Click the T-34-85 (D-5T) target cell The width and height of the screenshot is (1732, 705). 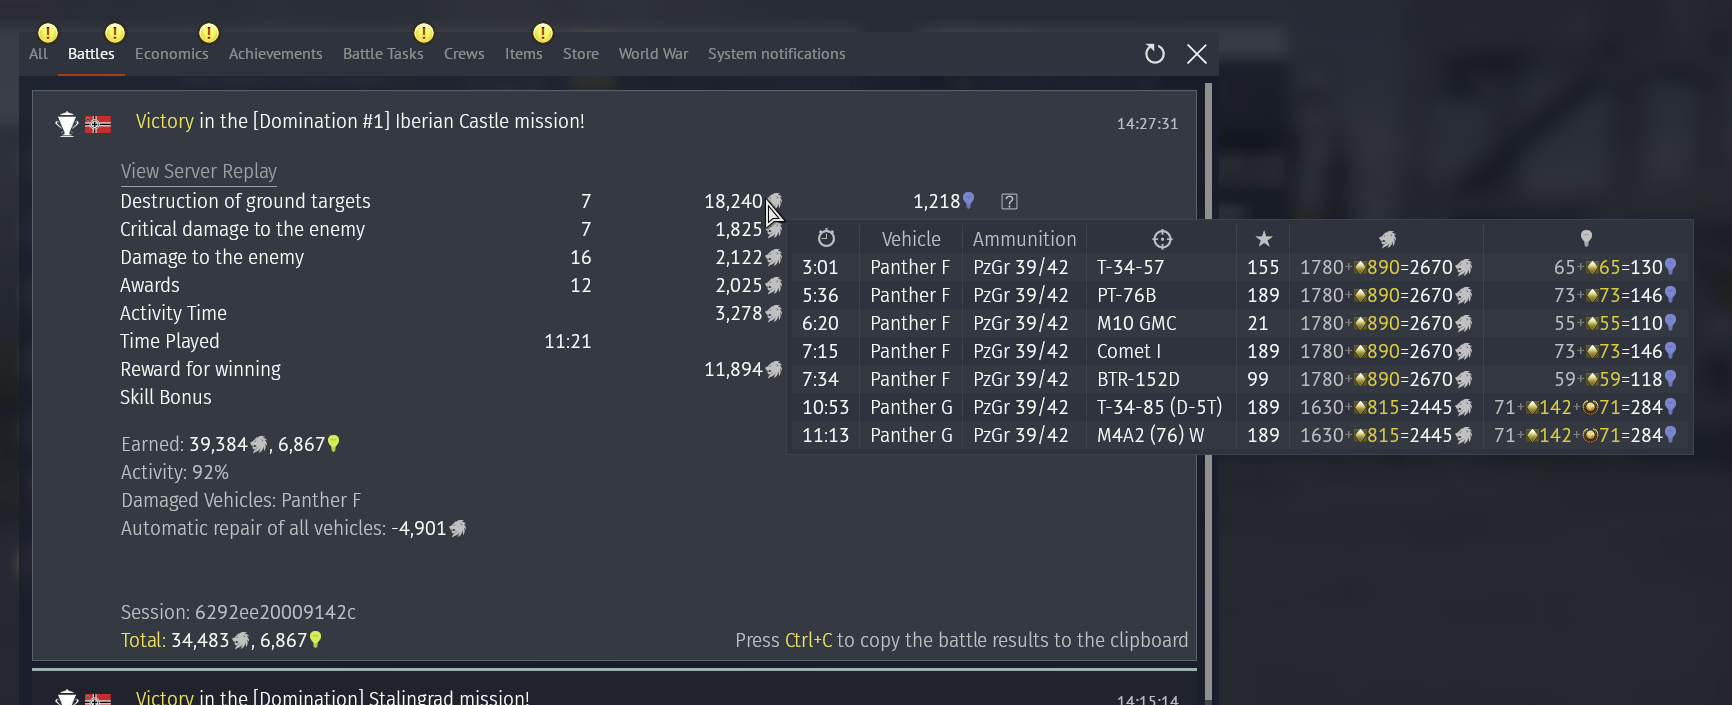(1160, 407)
